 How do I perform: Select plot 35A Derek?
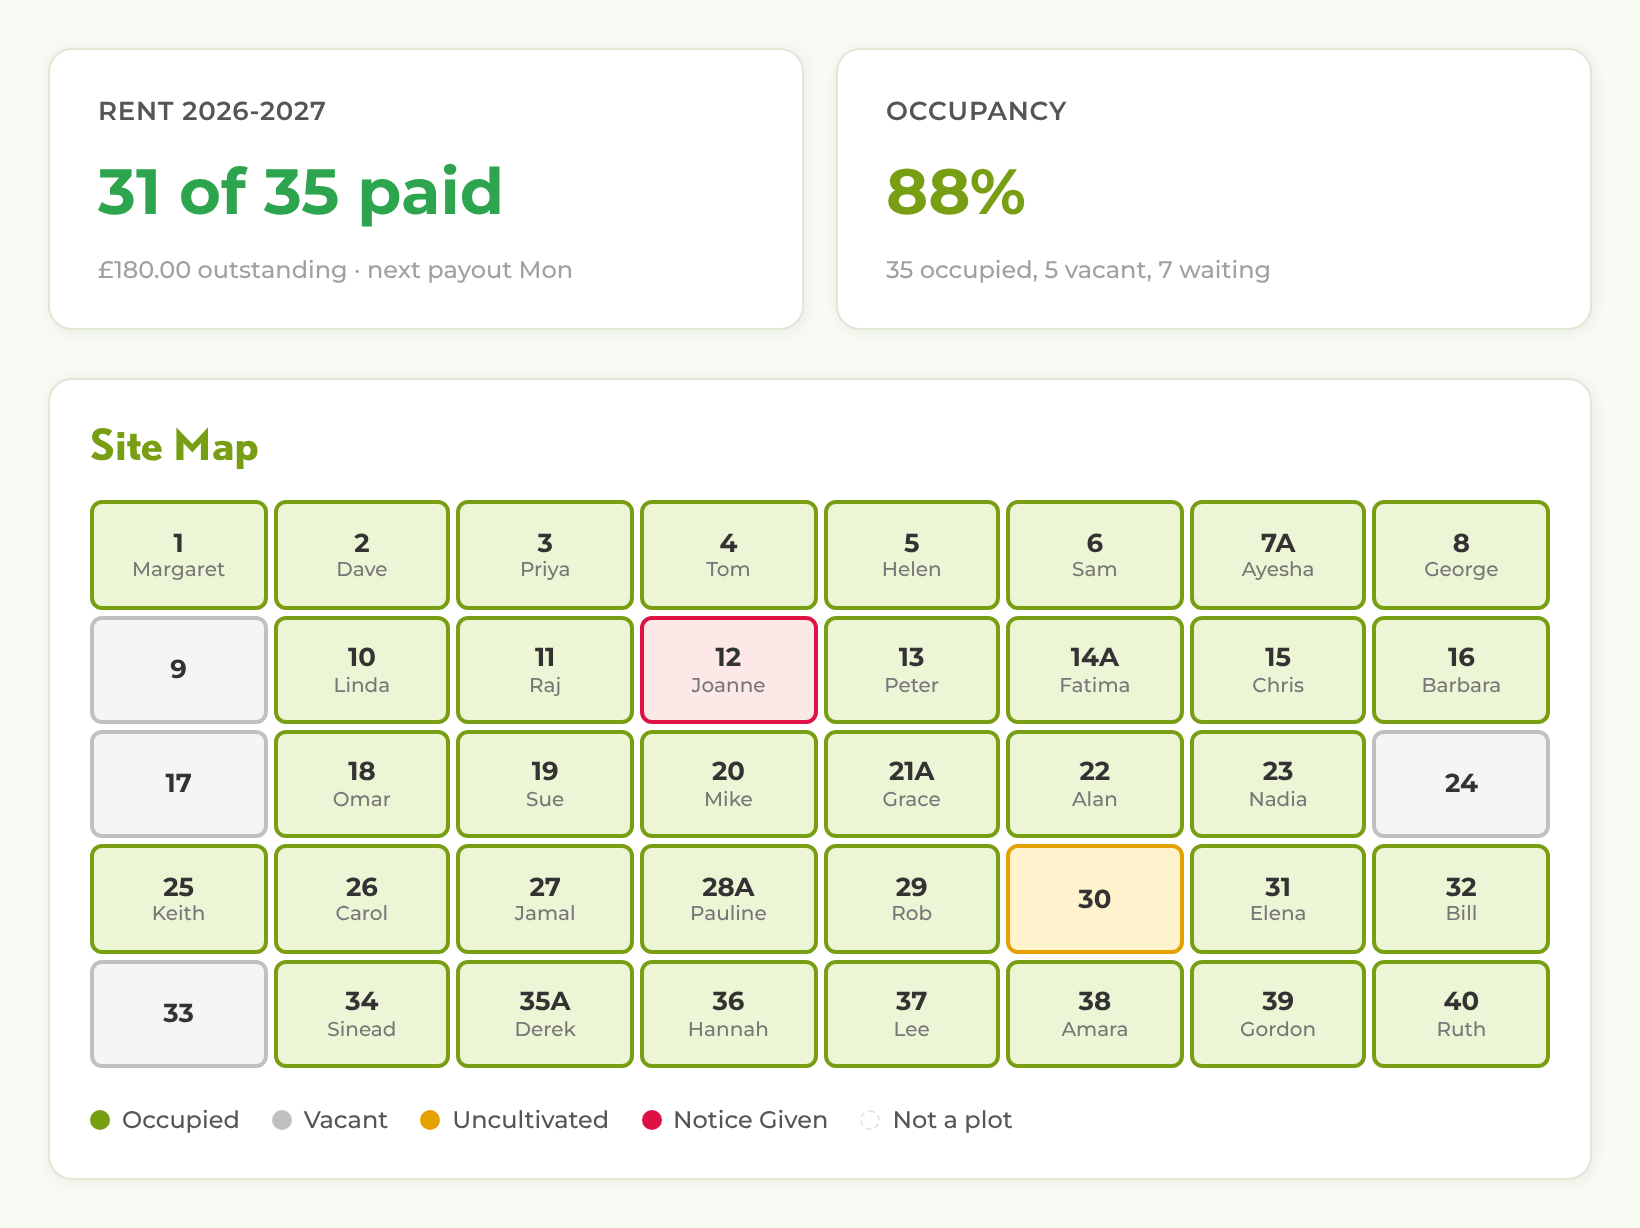click(545, 1014)
